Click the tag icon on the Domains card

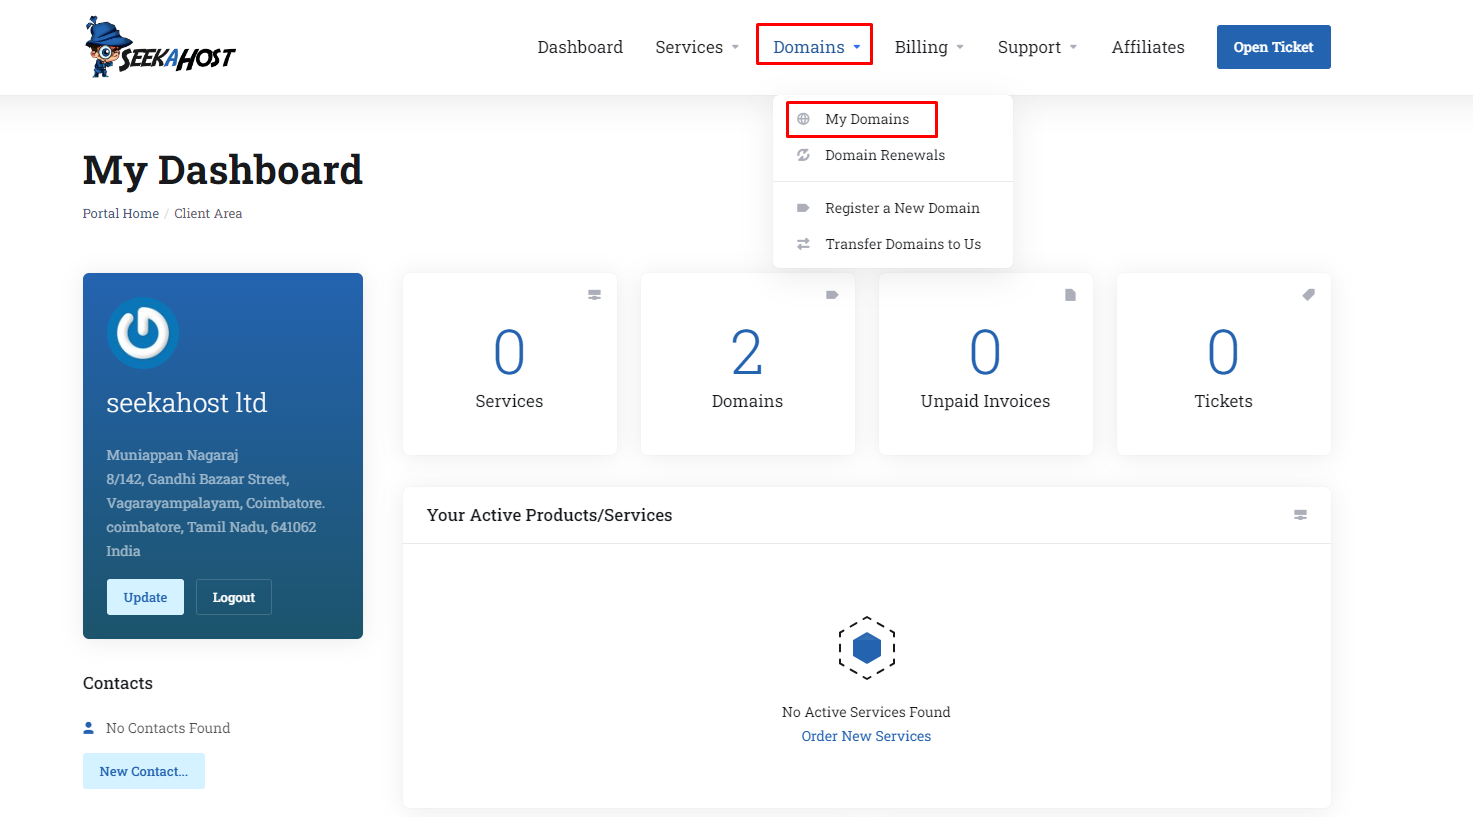[831, 294]
